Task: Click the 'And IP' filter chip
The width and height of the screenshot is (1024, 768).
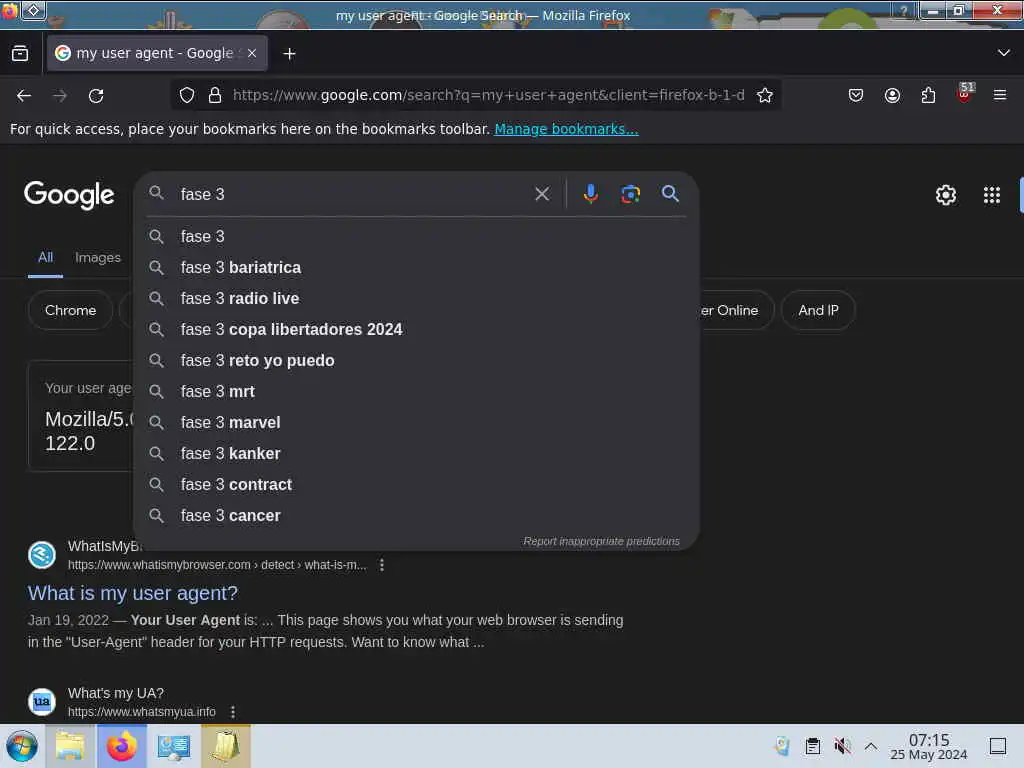Action: (x=818, y=310)
